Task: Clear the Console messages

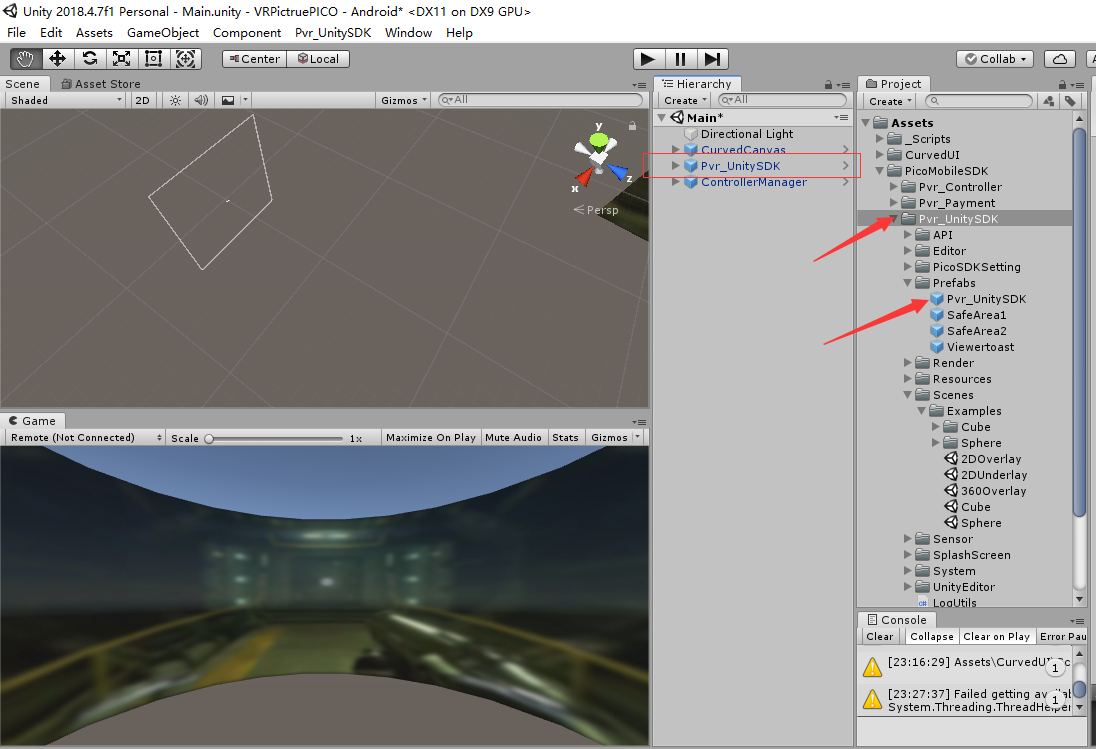Action: tap(879, 636)
